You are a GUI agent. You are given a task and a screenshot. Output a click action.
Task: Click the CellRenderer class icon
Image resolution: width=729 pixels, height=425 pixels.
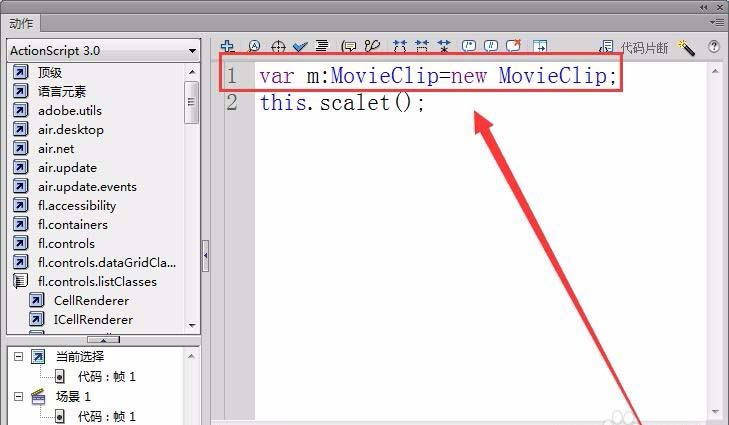37,300
